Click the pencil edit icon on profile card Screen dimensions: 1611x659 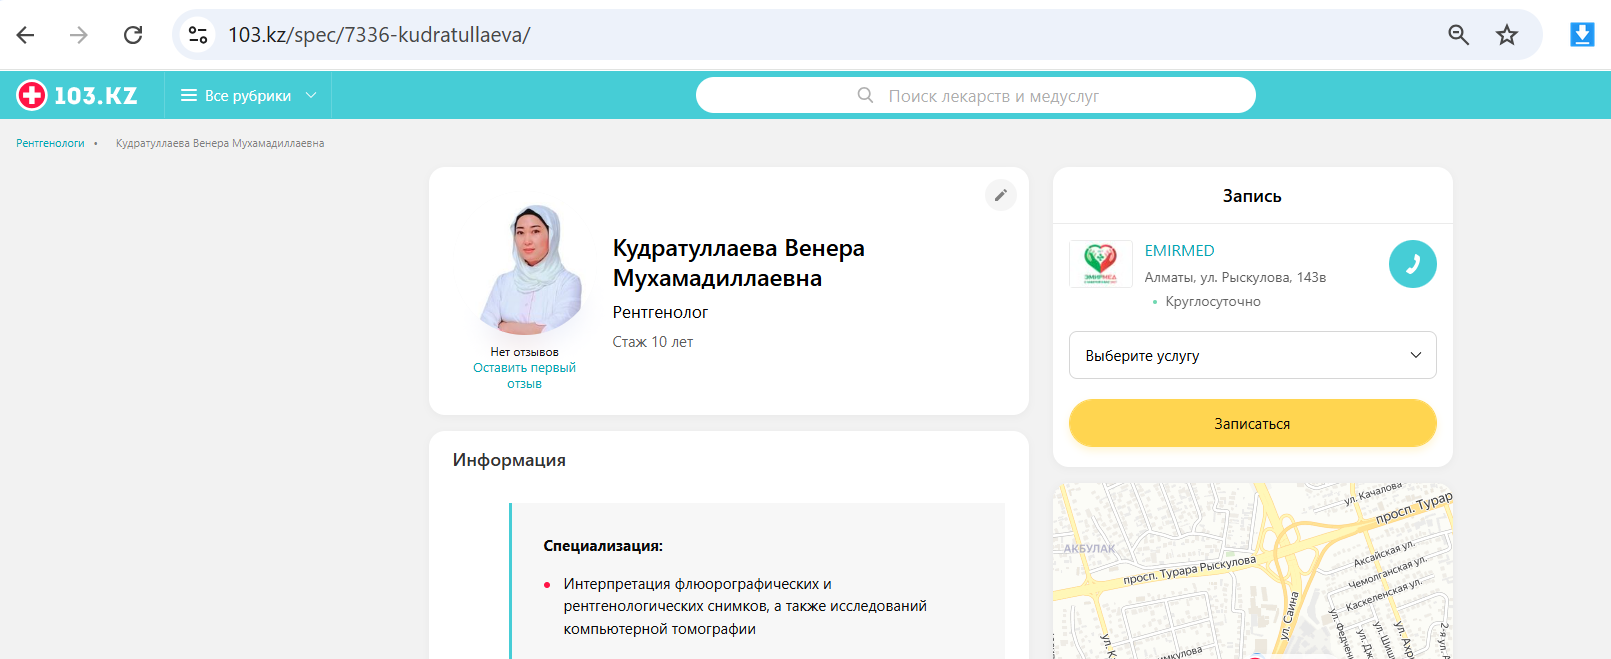pyautogui.click(x=1001, y=195)
